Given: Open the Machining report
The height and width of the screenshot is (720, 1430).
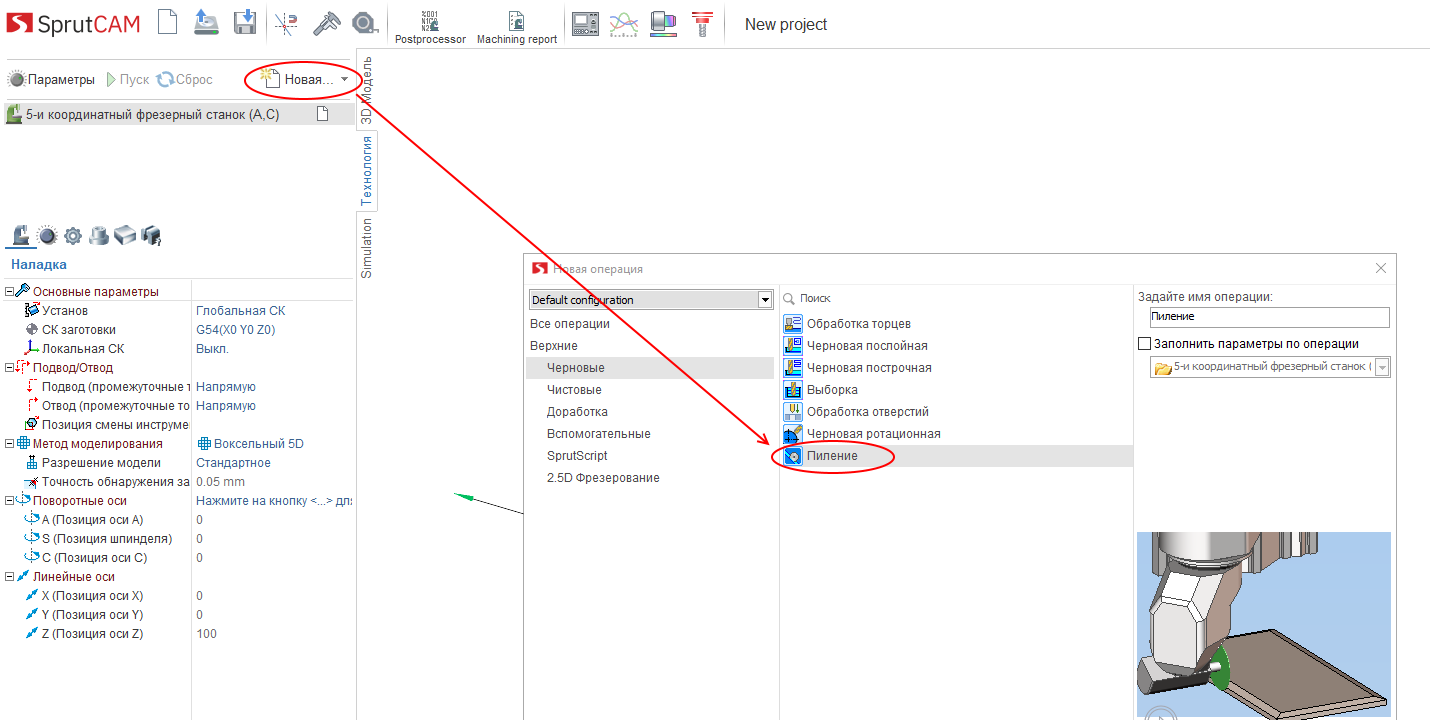Looking at the screenshot, I should click(x=517, y=26).
